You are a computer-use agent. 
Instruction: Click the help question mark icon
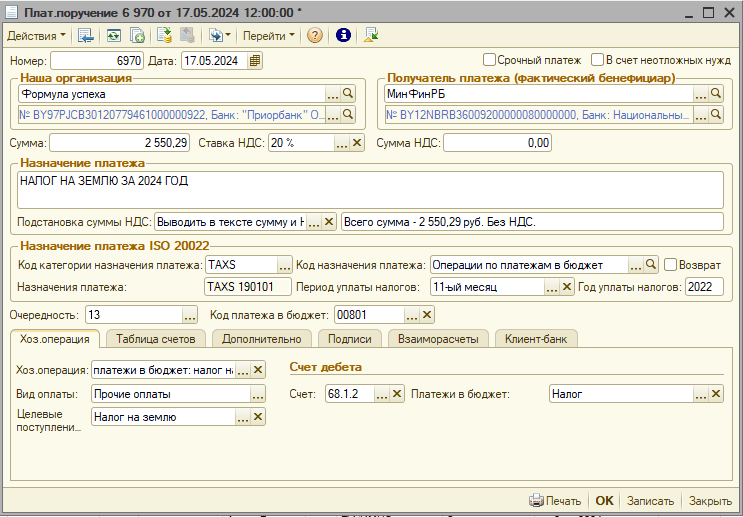(x=315, y=35)
